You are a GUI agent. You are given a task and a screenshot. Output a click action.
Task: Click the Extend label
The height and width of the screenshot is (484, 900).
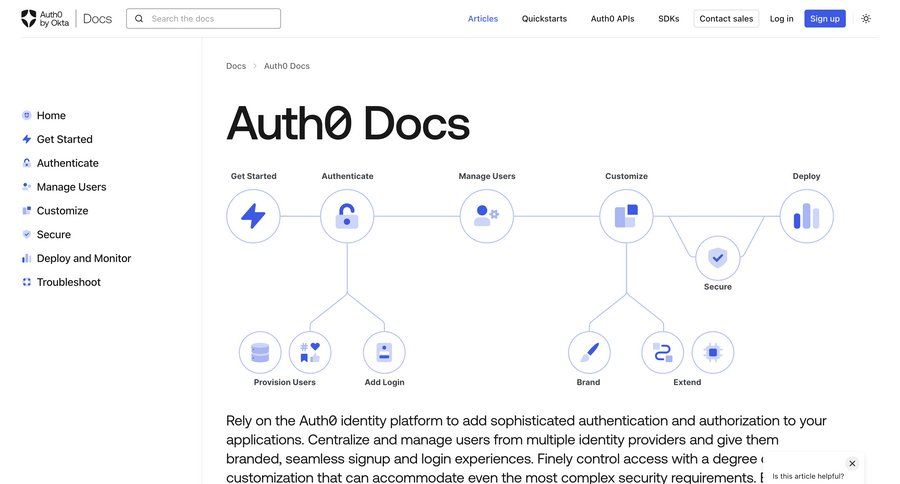tap(687, 382)
